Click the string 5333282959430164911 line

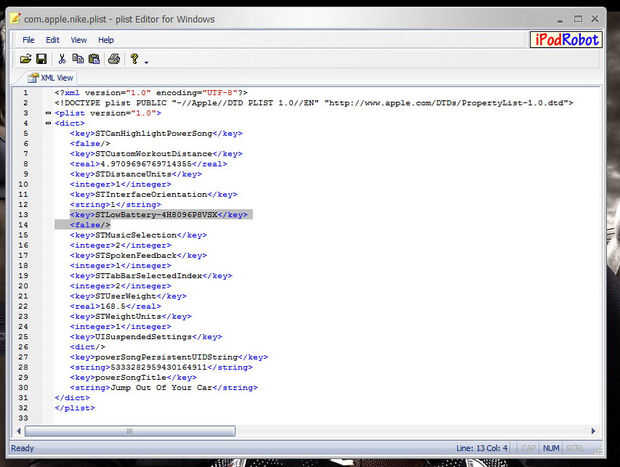pos(161,367)
